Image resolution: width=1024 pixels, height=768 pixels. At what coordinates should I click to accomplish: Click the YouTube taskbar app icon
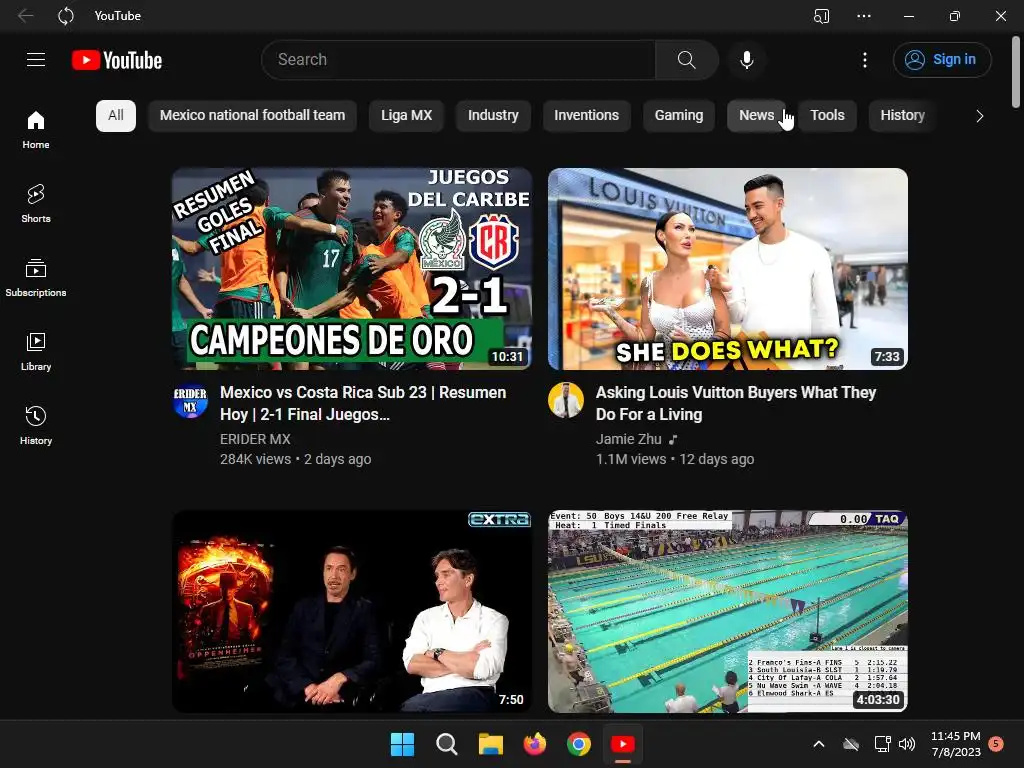[x=622, y=744]
